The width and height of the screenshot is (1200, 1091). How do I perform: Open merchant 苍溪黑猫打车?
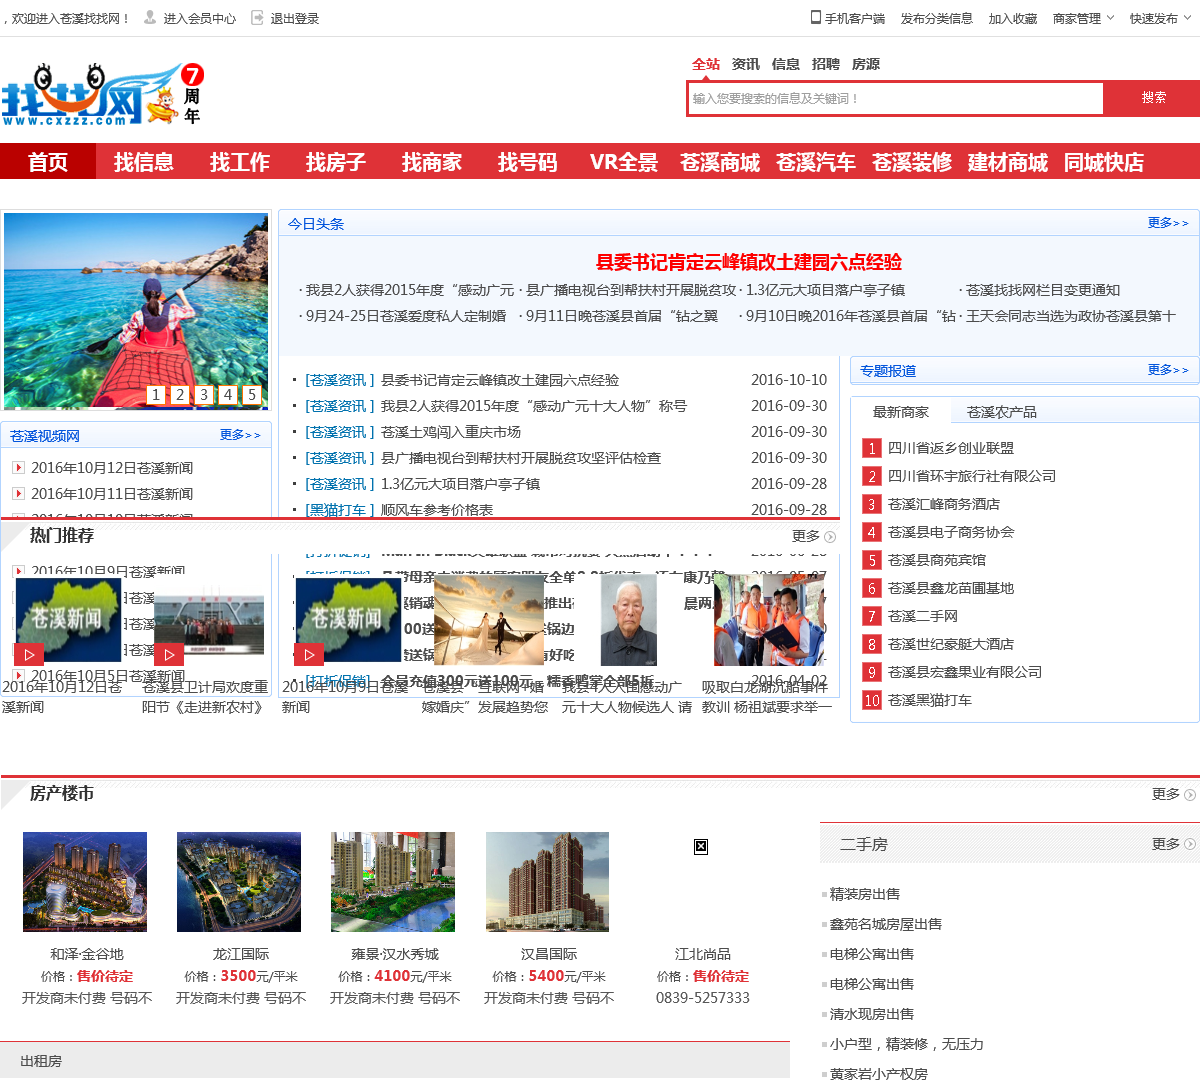[930, 700]
